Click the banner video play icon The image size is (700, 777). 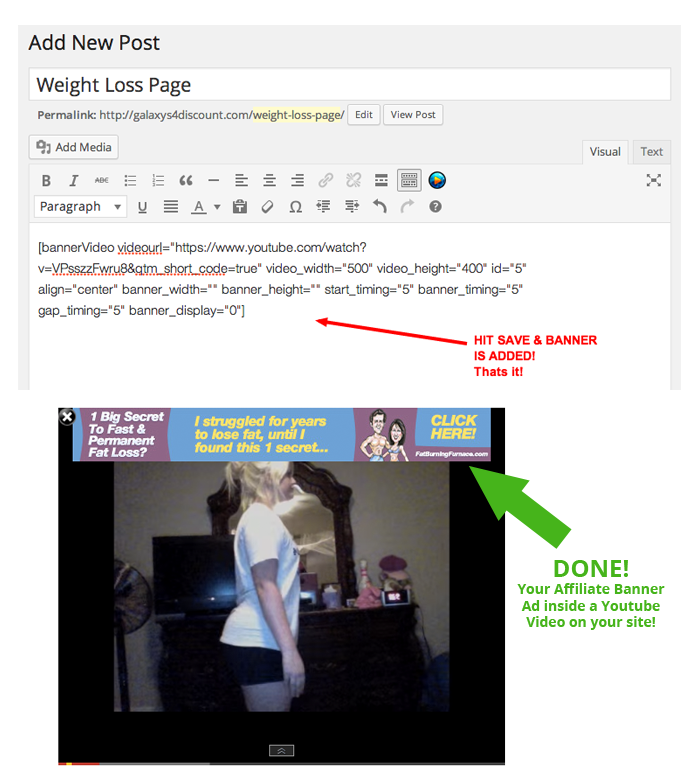click(x=437, y=181)
